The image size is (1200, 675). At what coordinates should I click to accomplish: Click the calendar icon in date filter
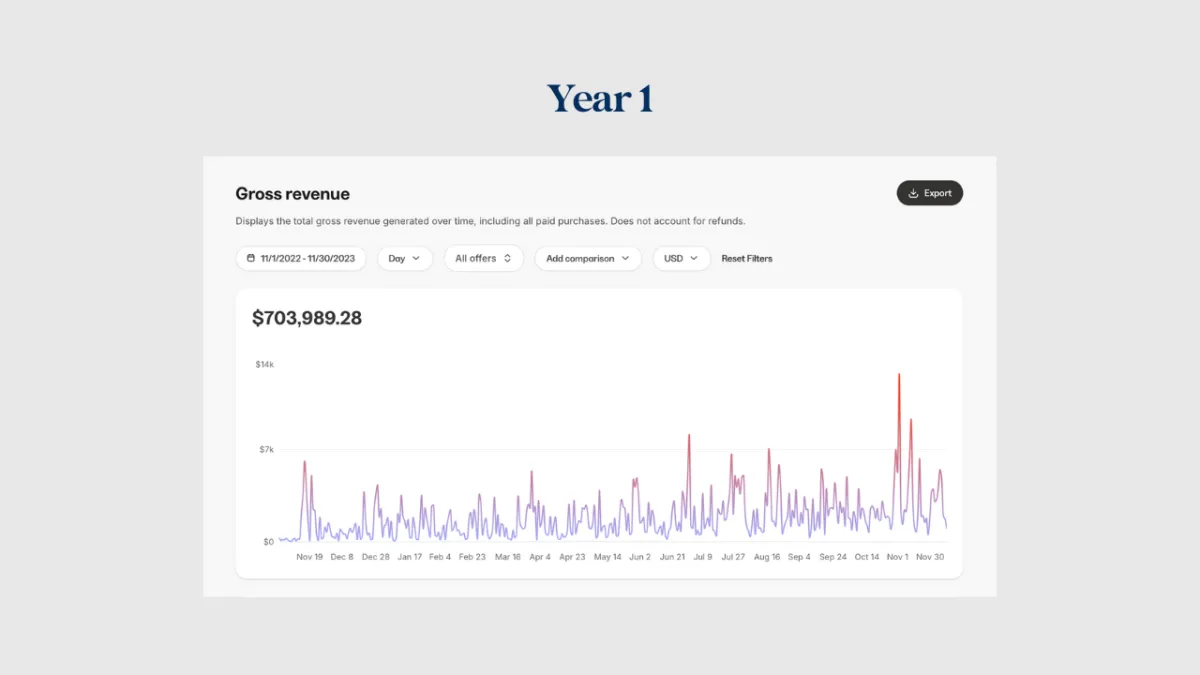[x=251, y=258]
